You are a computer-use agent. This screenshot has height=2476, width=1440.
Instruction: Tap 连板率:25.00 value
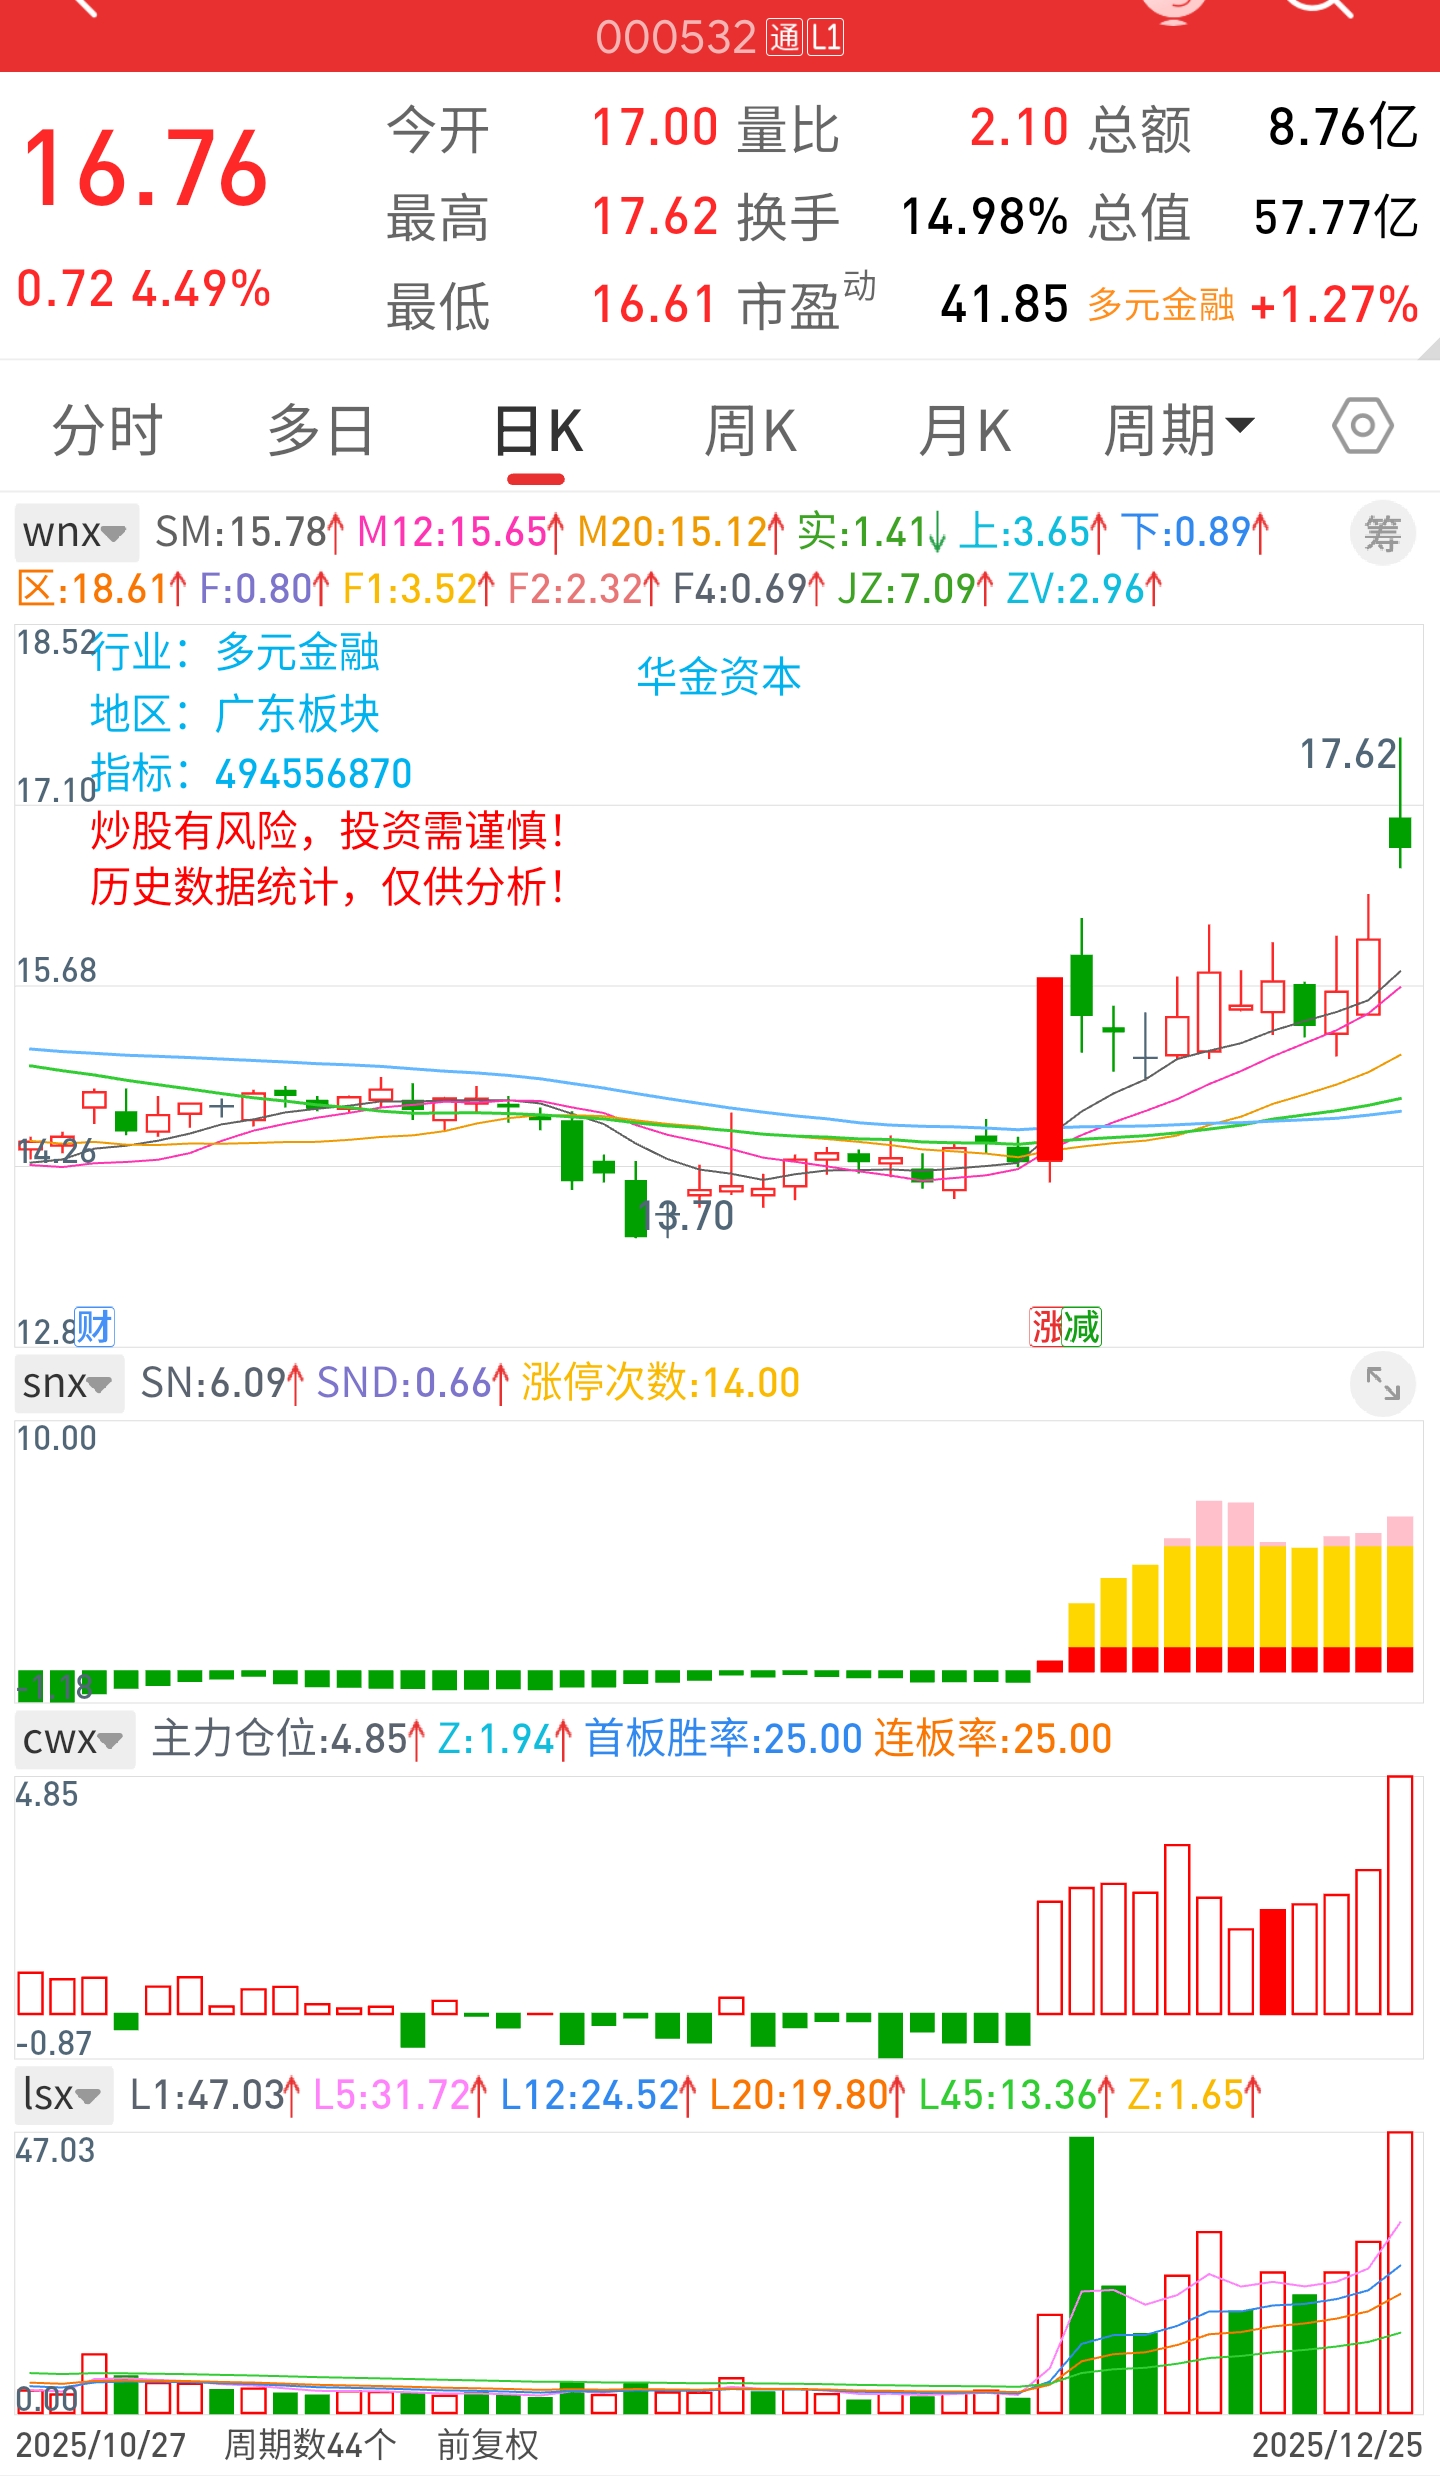point(993,1740)
